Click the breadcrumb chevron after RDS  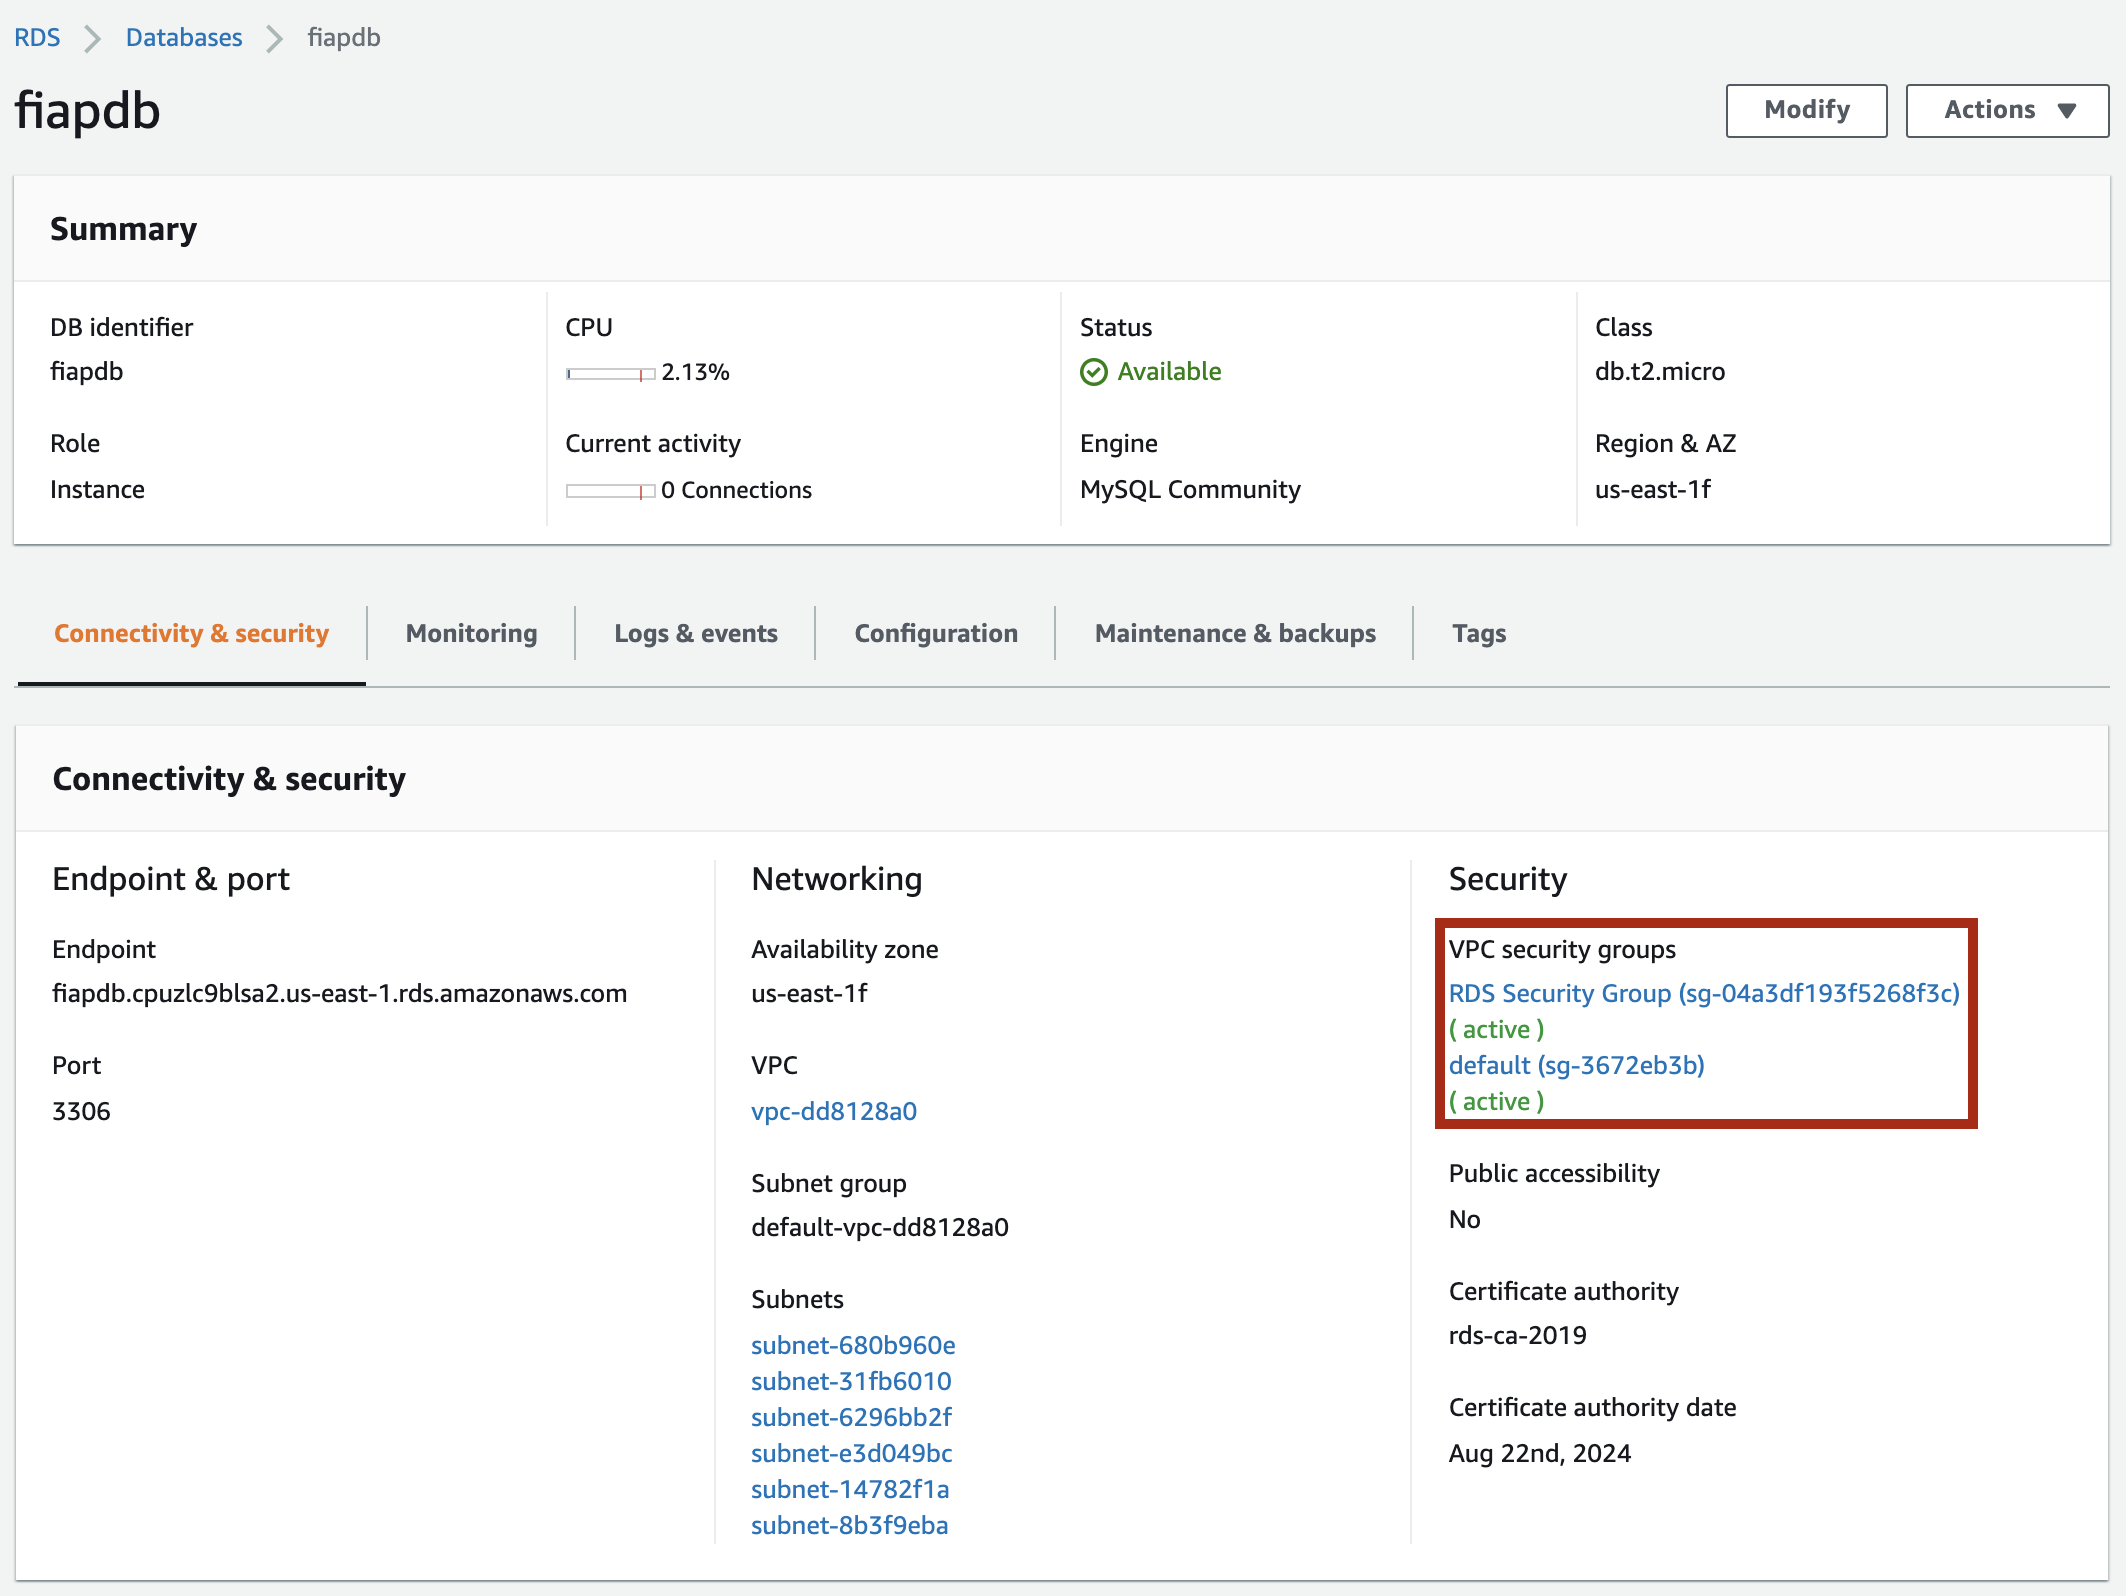[x=92, y=39]
